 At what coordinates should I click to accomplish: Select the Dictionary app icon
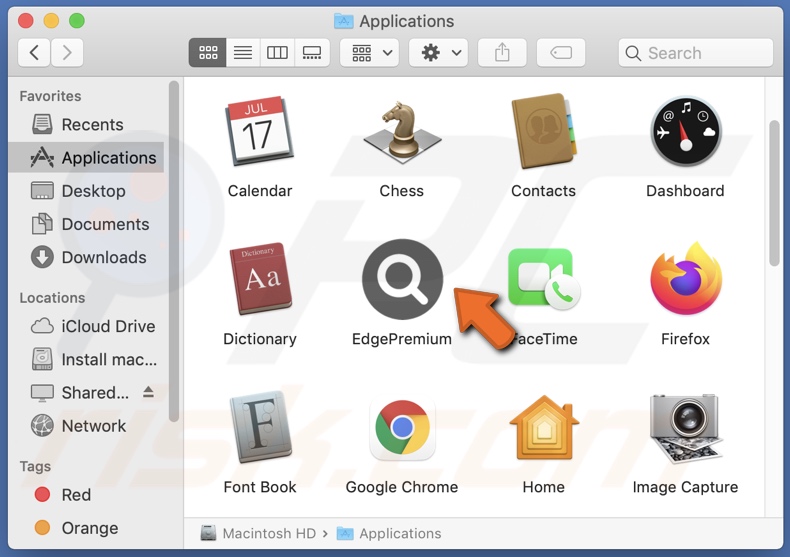[260, 278]
